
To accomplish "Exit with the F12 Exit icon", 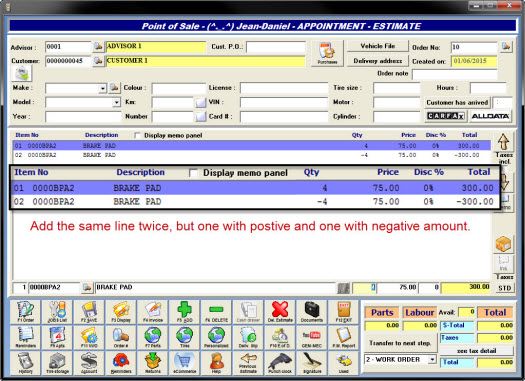I will (x=344, y=312).
